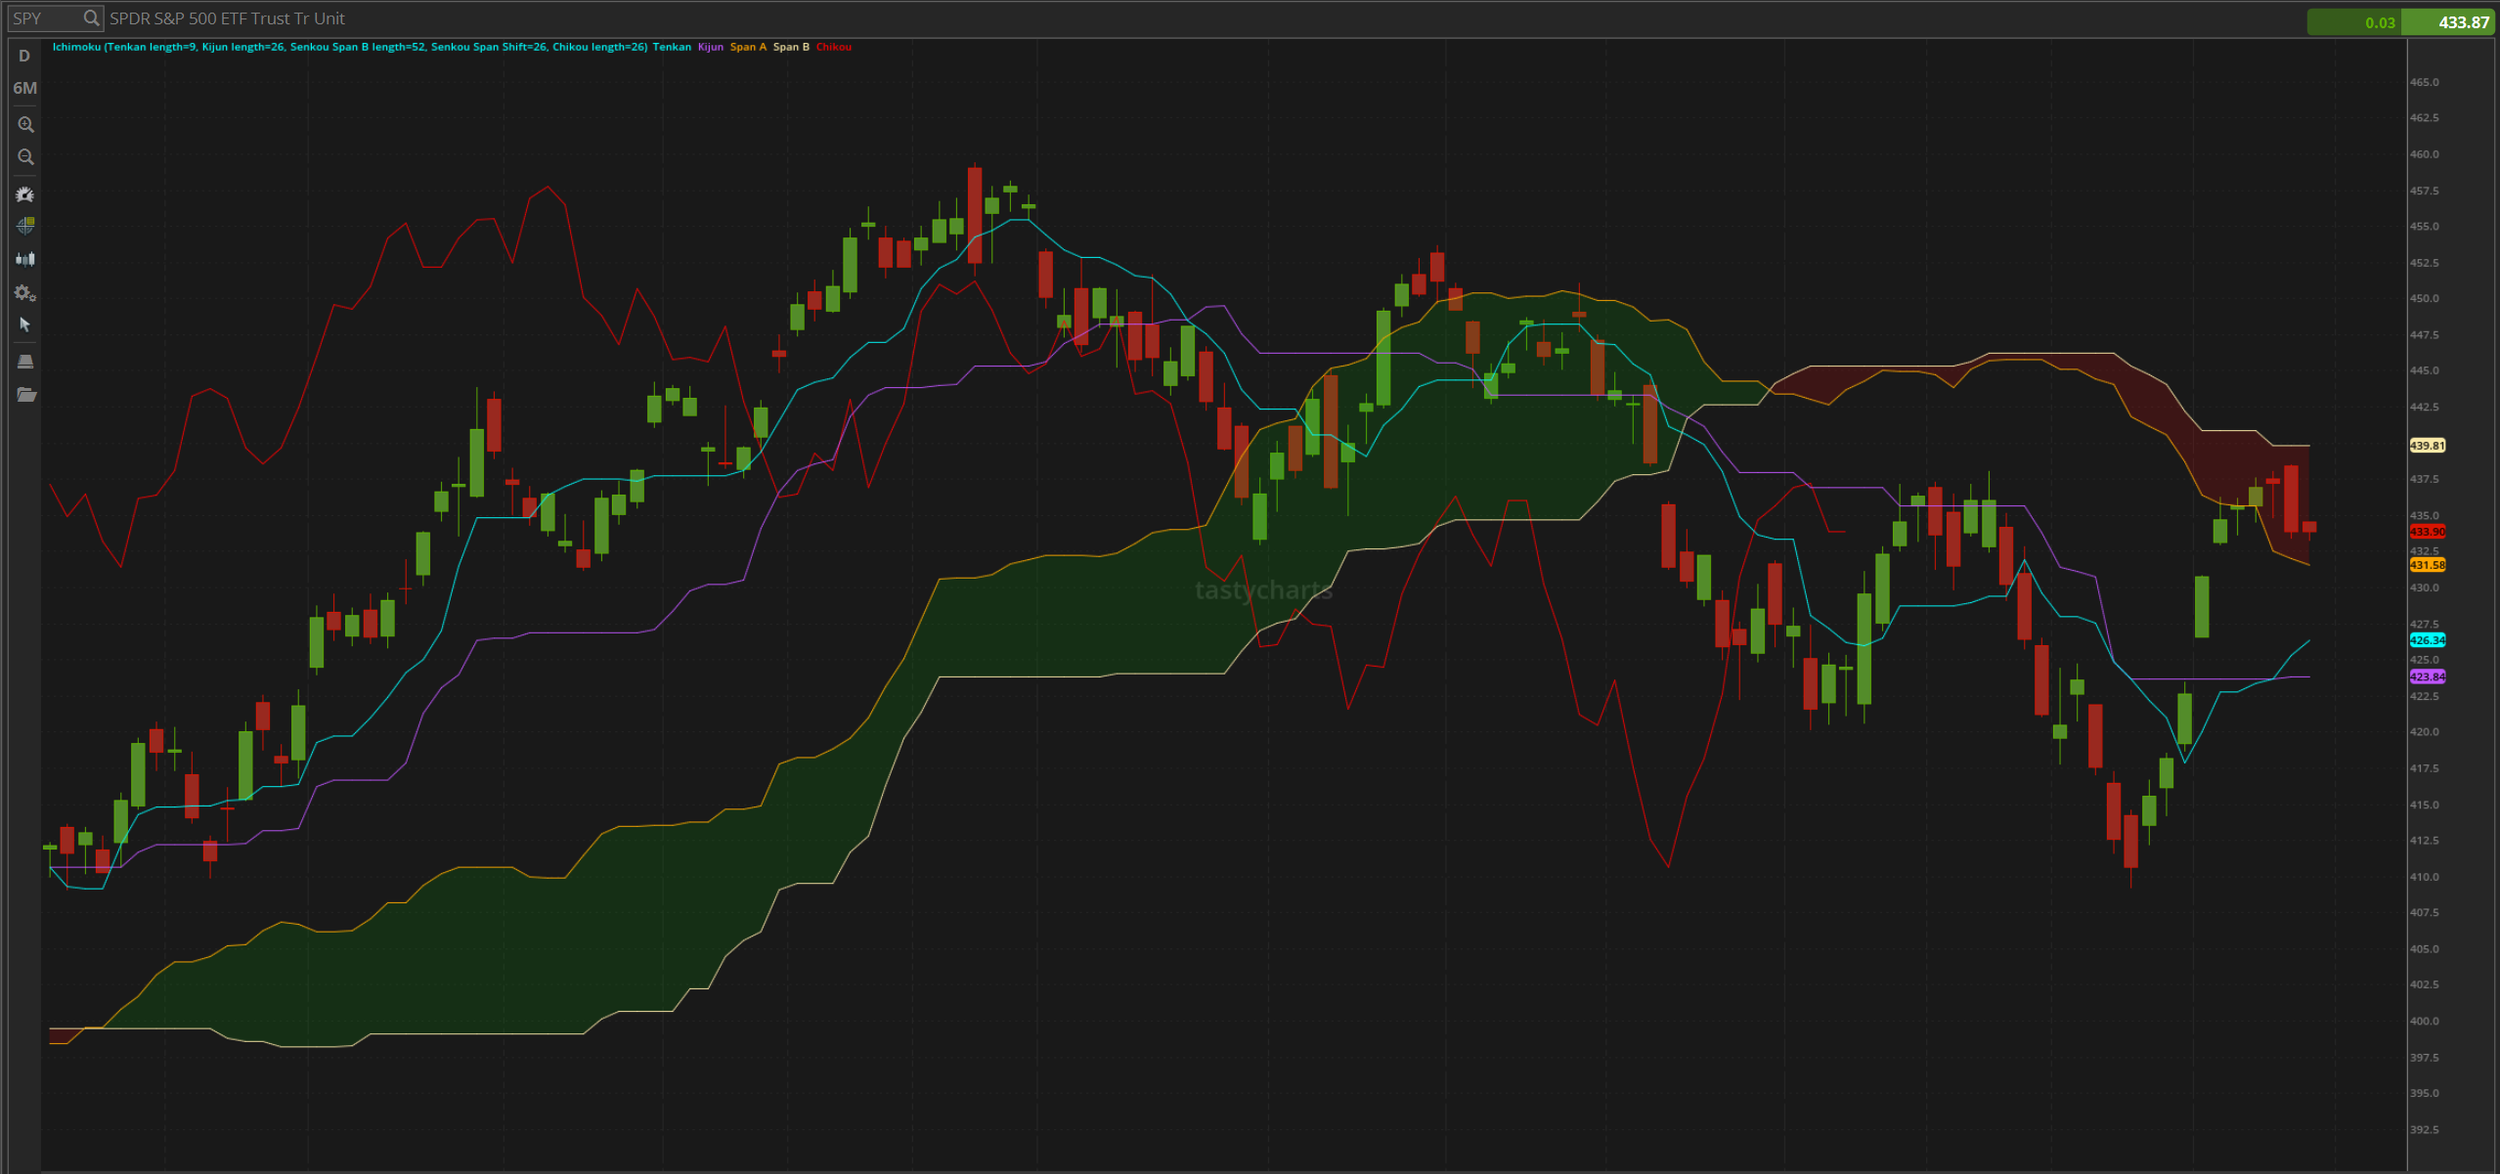
Task: Open the 6M time range selector
Action: pos(25,88)
